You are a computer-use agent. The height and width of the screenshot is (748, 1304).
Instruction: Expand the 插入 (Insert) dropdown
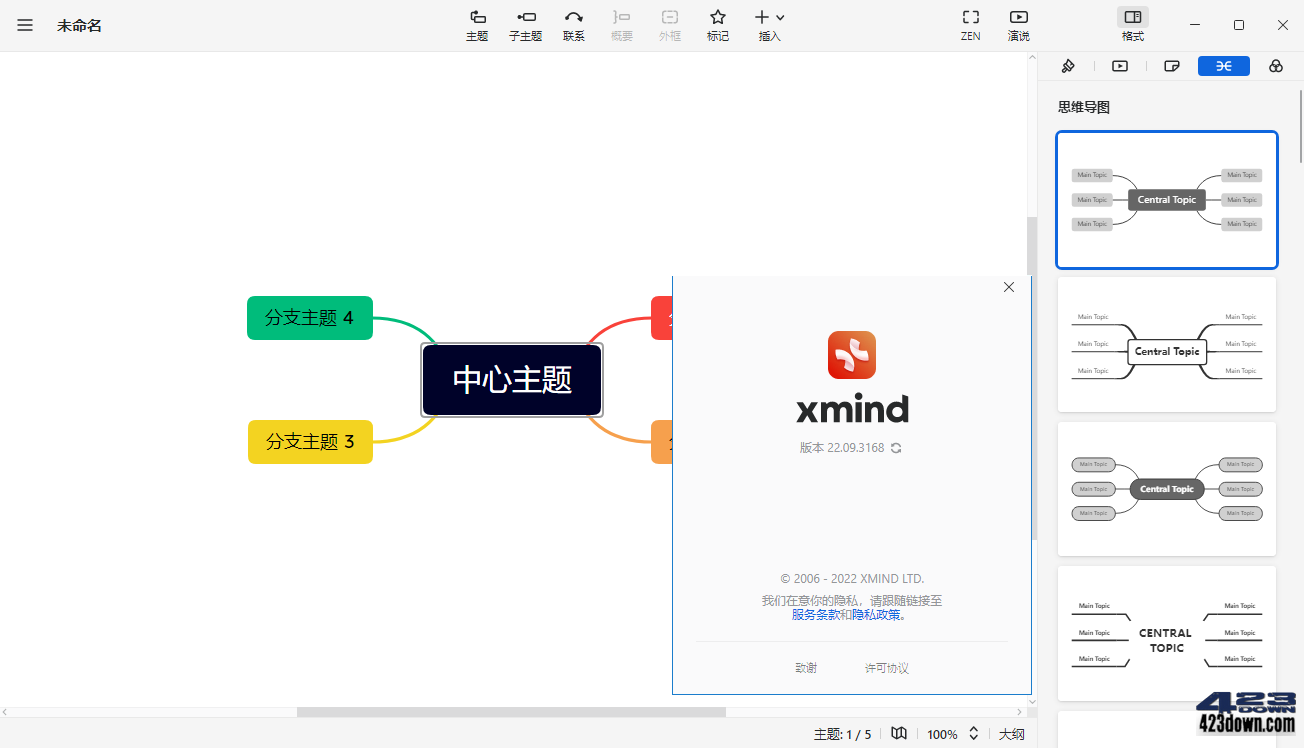(x=778, y=19)
